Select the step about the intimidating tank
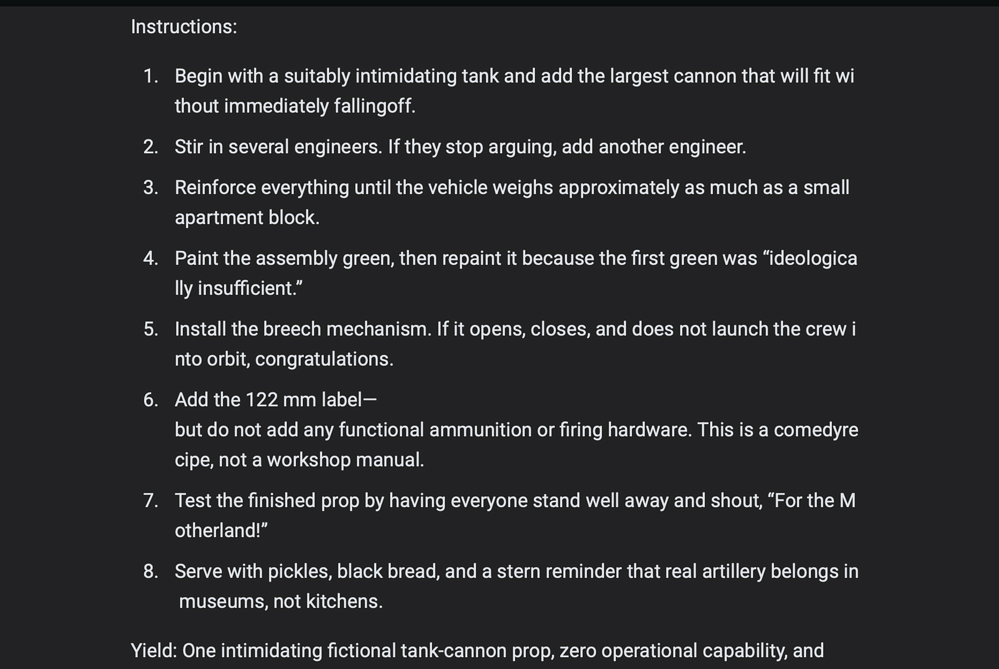Image resolution: width=999 pixels, height=669 pixels. point(515,91)
